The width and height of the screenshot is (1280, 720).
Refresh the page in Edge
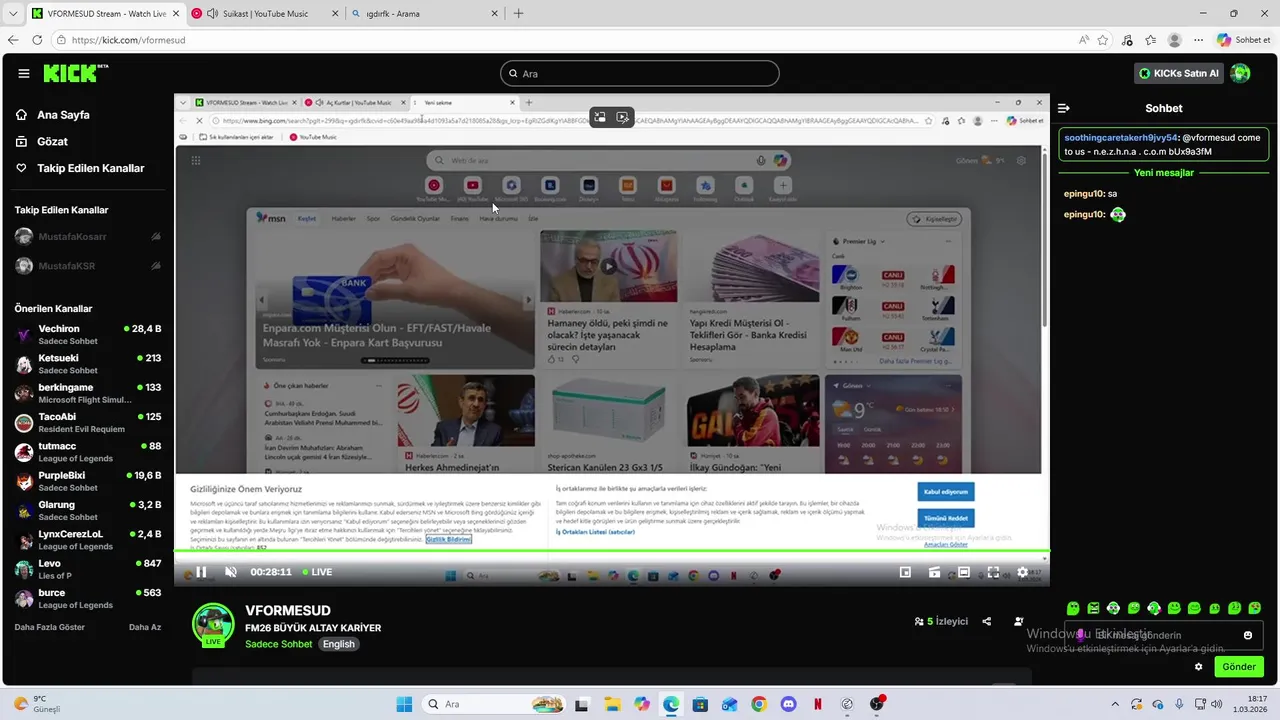37,40
